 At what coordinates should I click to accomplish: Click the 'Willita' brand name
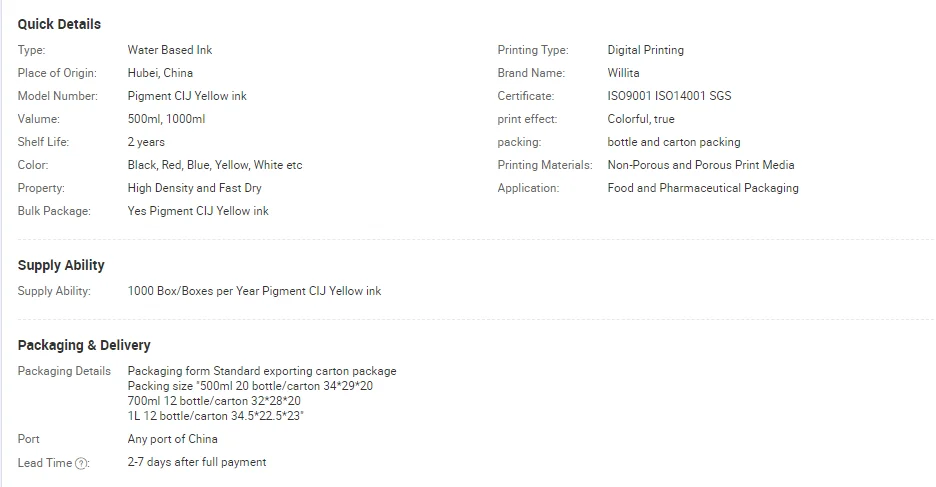(623, 73)
